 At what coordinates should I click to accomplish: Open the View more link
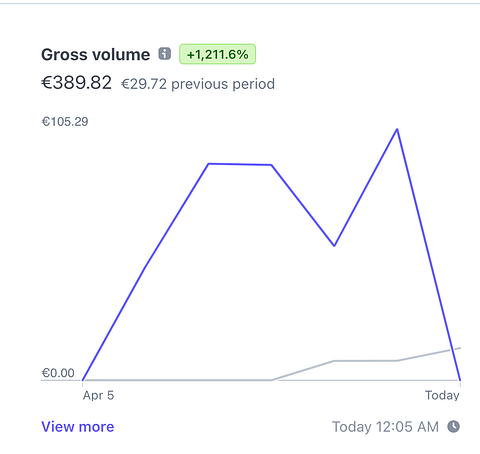[78, 427]
